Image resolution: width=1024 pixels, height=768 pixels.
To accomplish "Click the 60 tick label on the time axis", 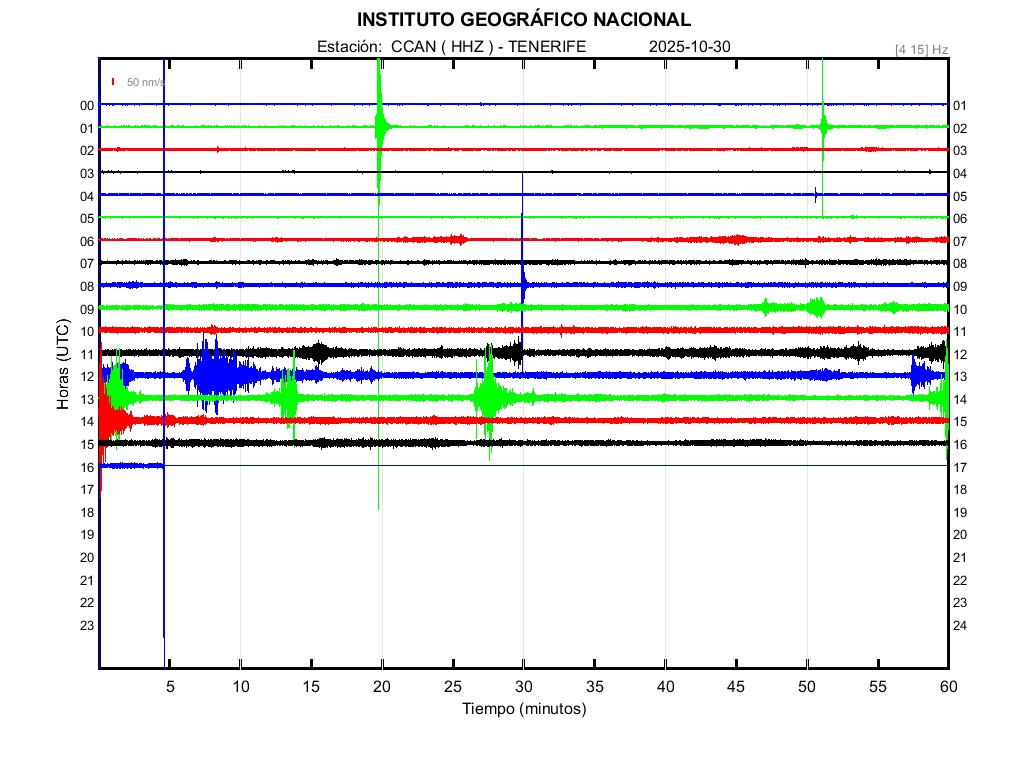I will (947, 687).
